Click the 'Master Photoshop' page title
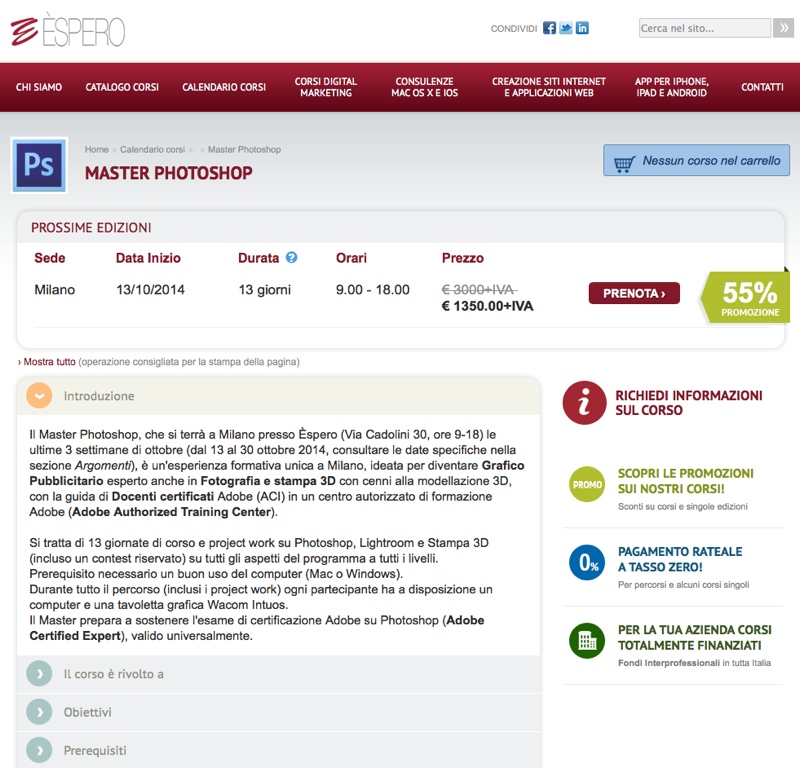Viewport: 800px width, 768px height. click(x=169, y=173)
